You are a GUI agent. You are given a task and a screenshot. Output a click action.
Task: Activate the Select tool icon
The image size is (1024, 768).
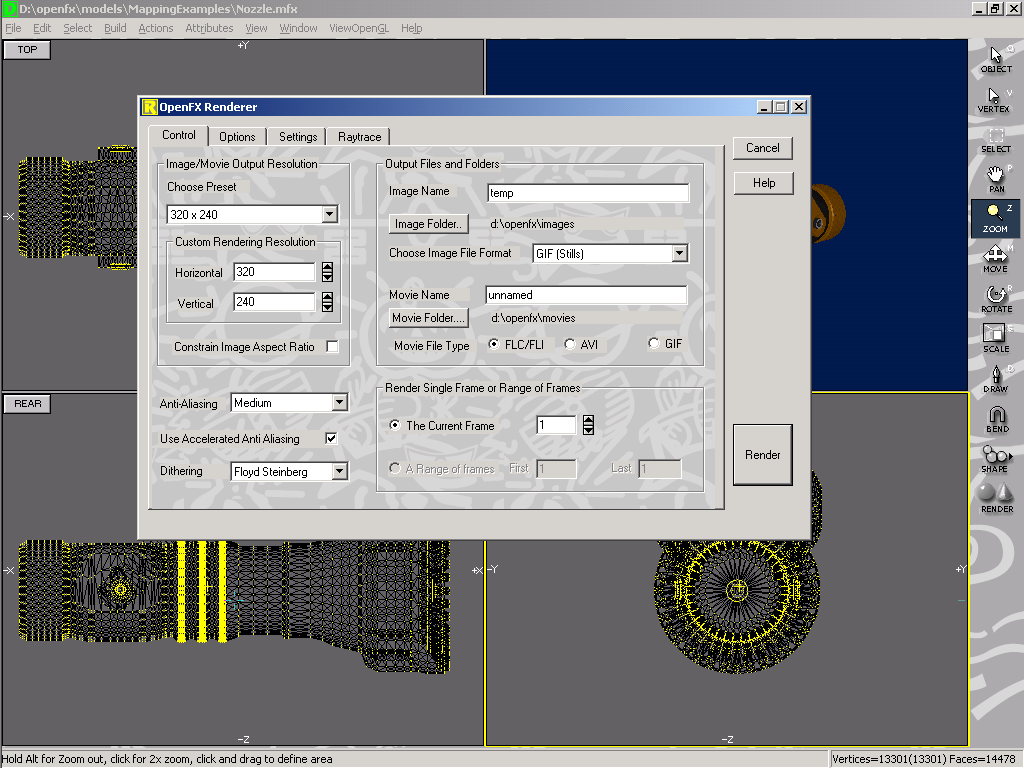[996, 140]
